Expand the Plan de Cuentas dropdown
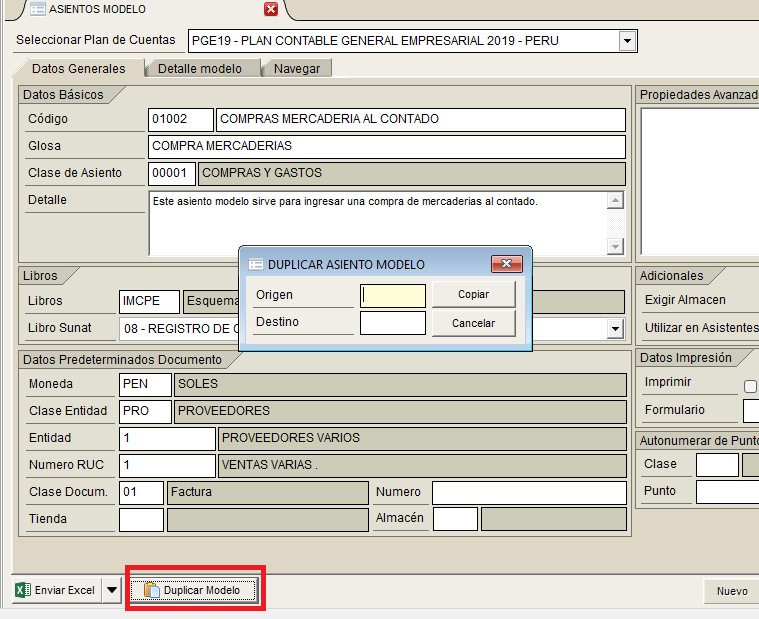The width and height of the screenshot is (759, 619). click(x=627, y=41)
